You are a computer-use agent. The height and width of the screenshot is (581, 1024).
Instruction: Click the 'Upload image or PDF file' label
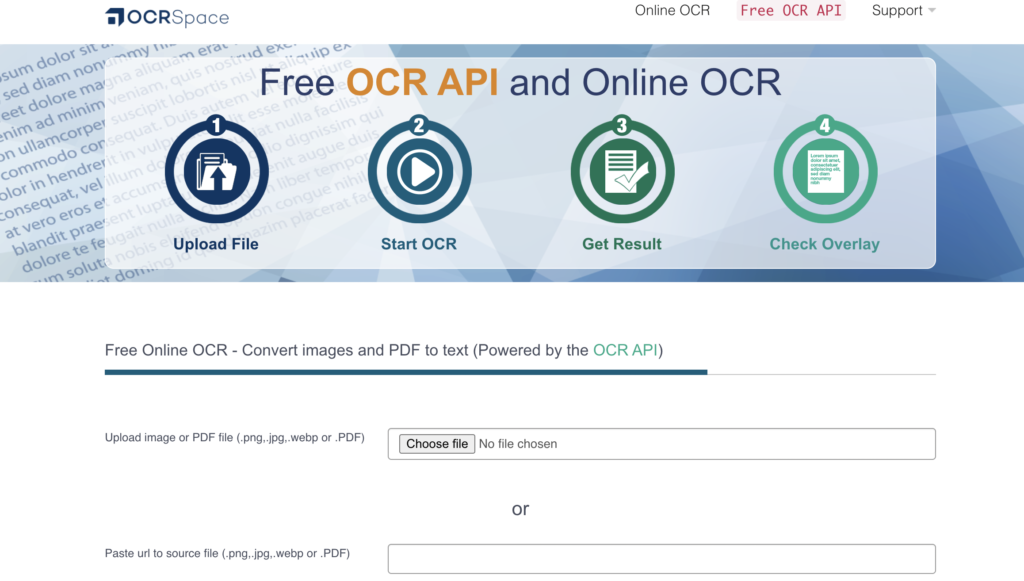(x=234, y=437)
